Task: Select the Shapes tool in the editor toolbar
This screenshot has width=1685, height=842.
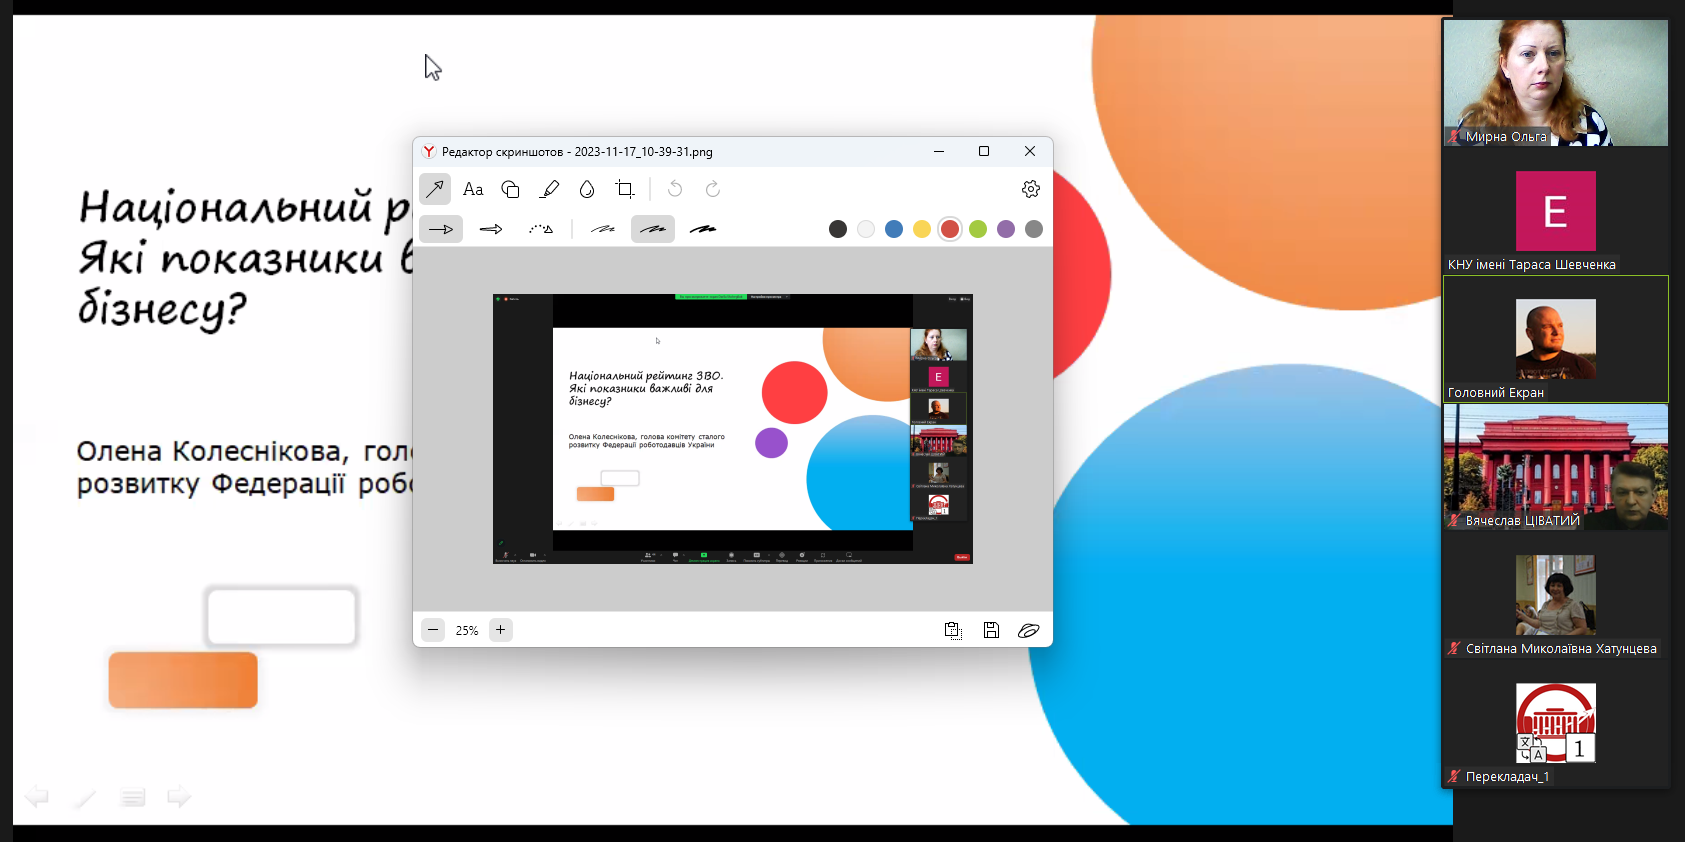Action: point(510,189)
